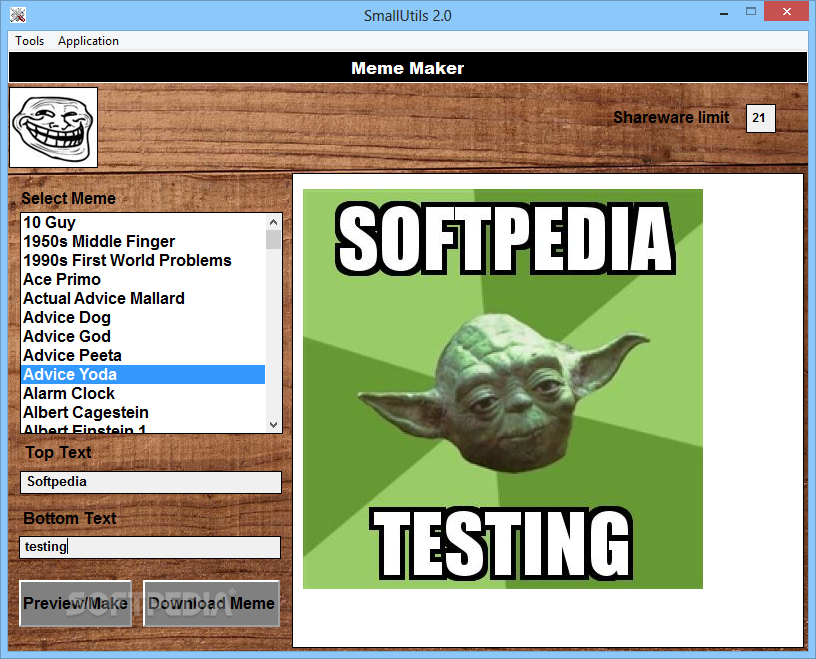Choose Advice Peeta from the list

pos(143,356)
